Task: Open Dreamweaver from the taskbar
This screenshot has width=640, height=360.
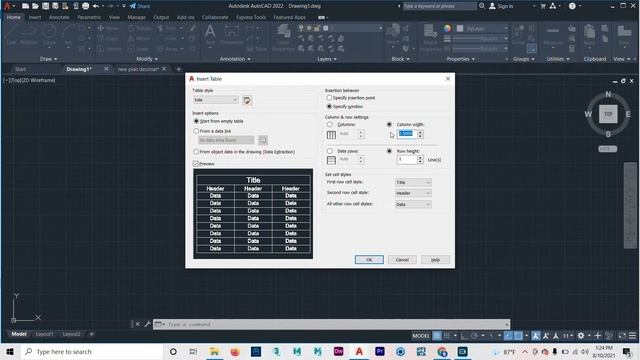Action: pyautogui.click(x=338, y=351)
